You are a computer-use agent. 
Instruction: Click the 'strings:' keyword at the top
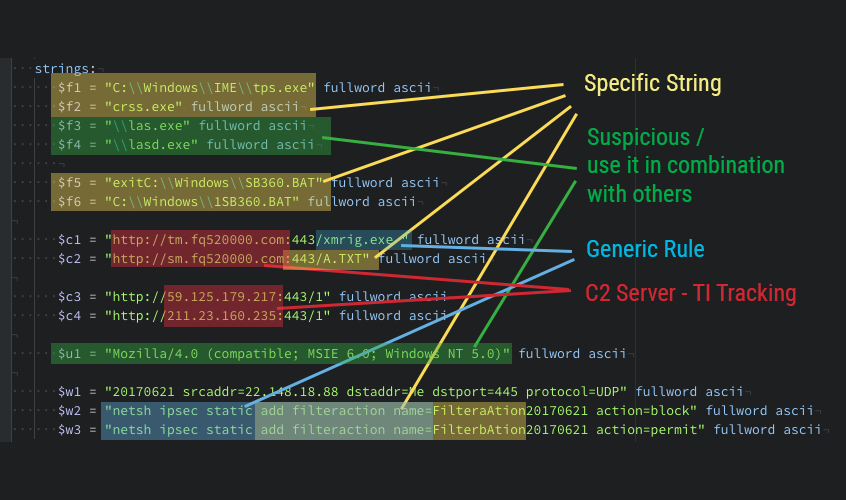[x=65, y=69]
